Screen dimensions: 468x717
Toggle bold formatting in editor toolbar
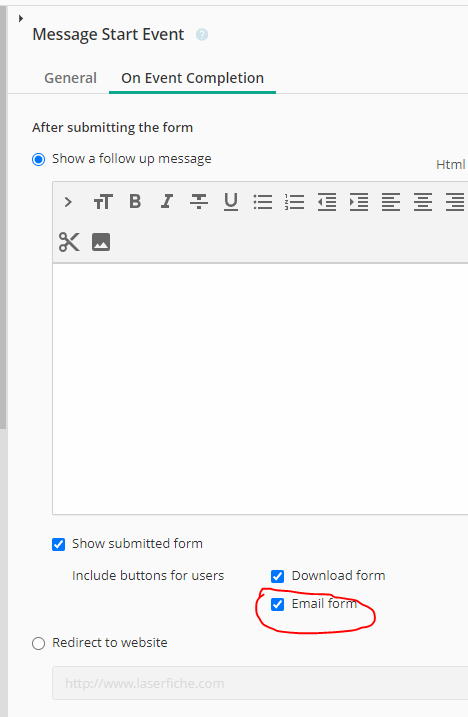(135, 201)
